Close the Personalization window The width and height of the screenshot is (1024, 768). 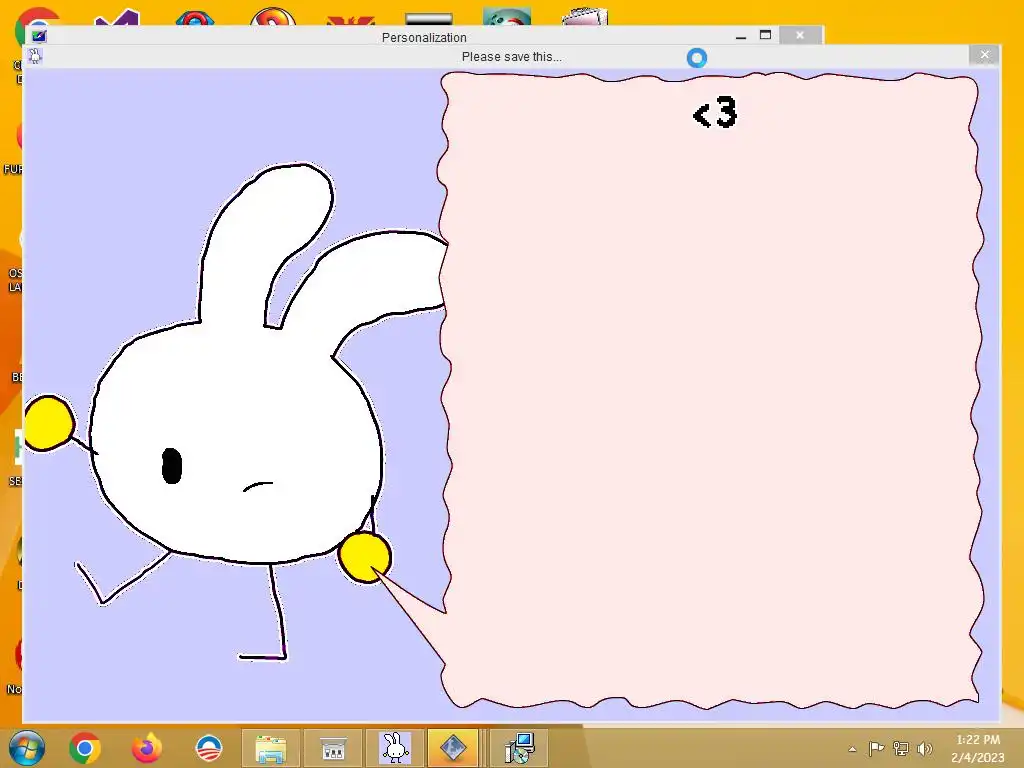click(800, 35)
